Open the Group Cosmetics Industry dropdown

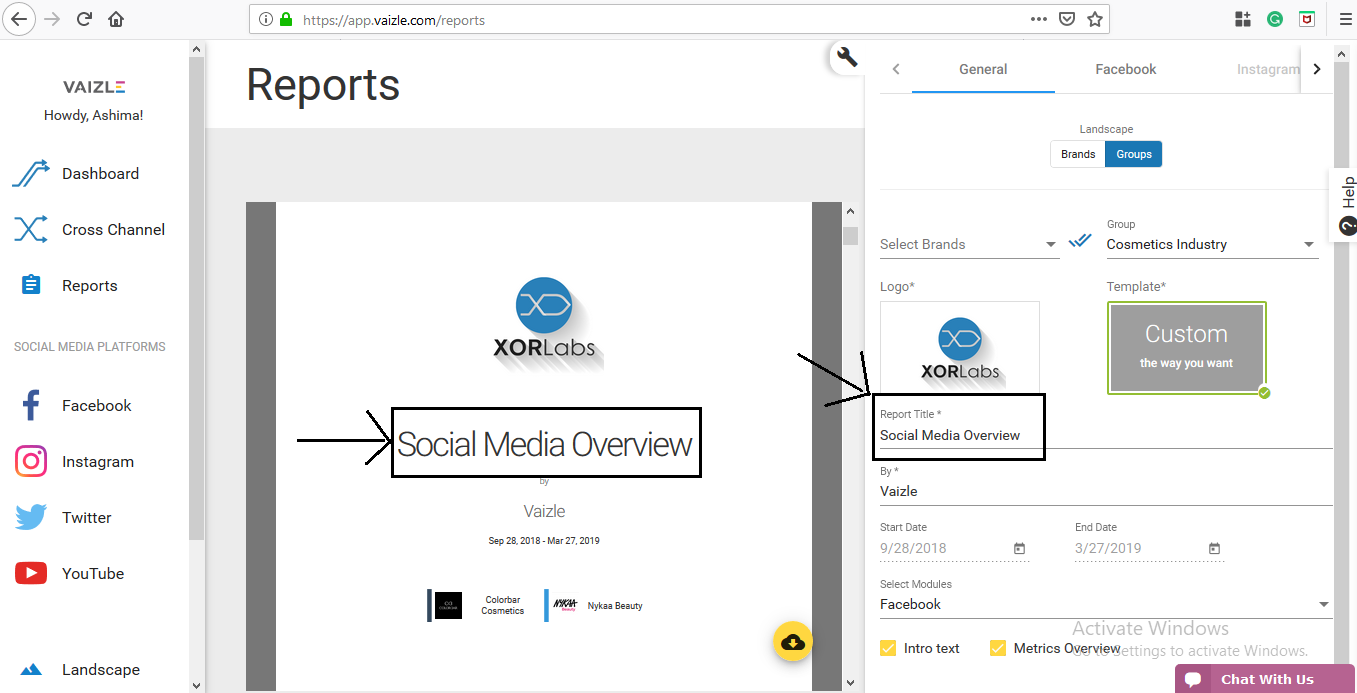coord(1212,244)
